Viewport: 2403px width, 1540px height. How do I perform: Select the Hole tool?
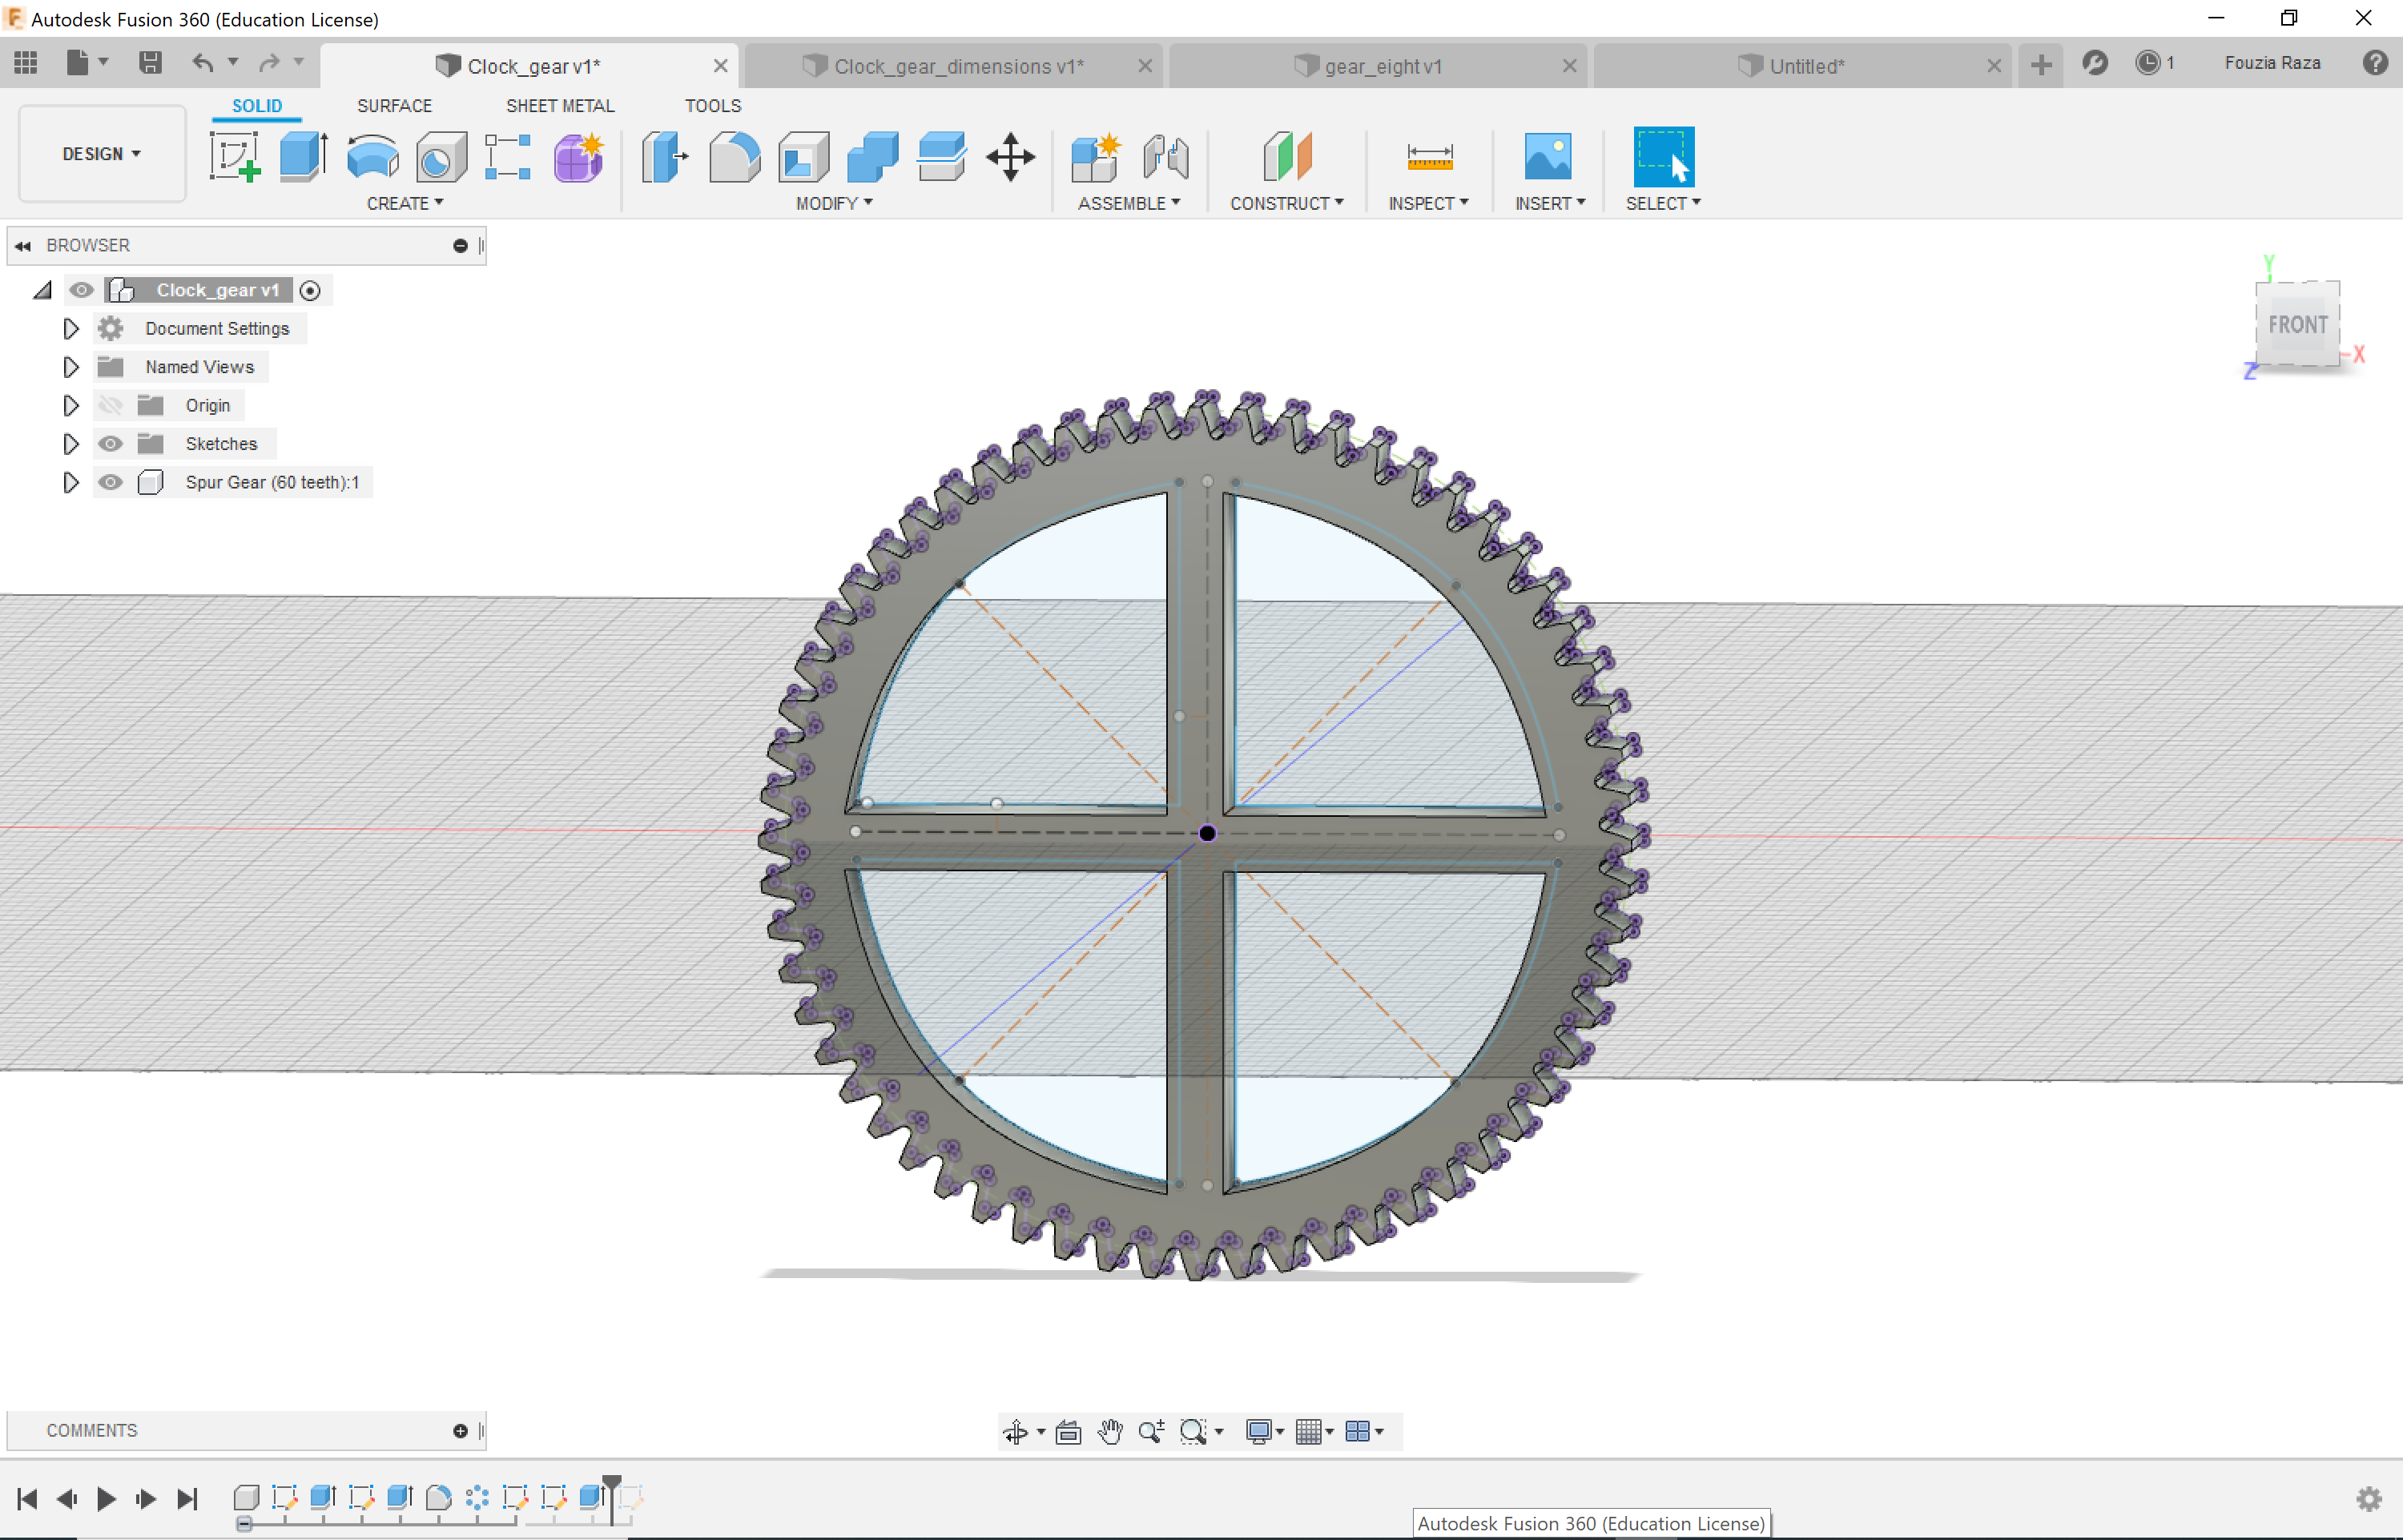tap(441, 157)
